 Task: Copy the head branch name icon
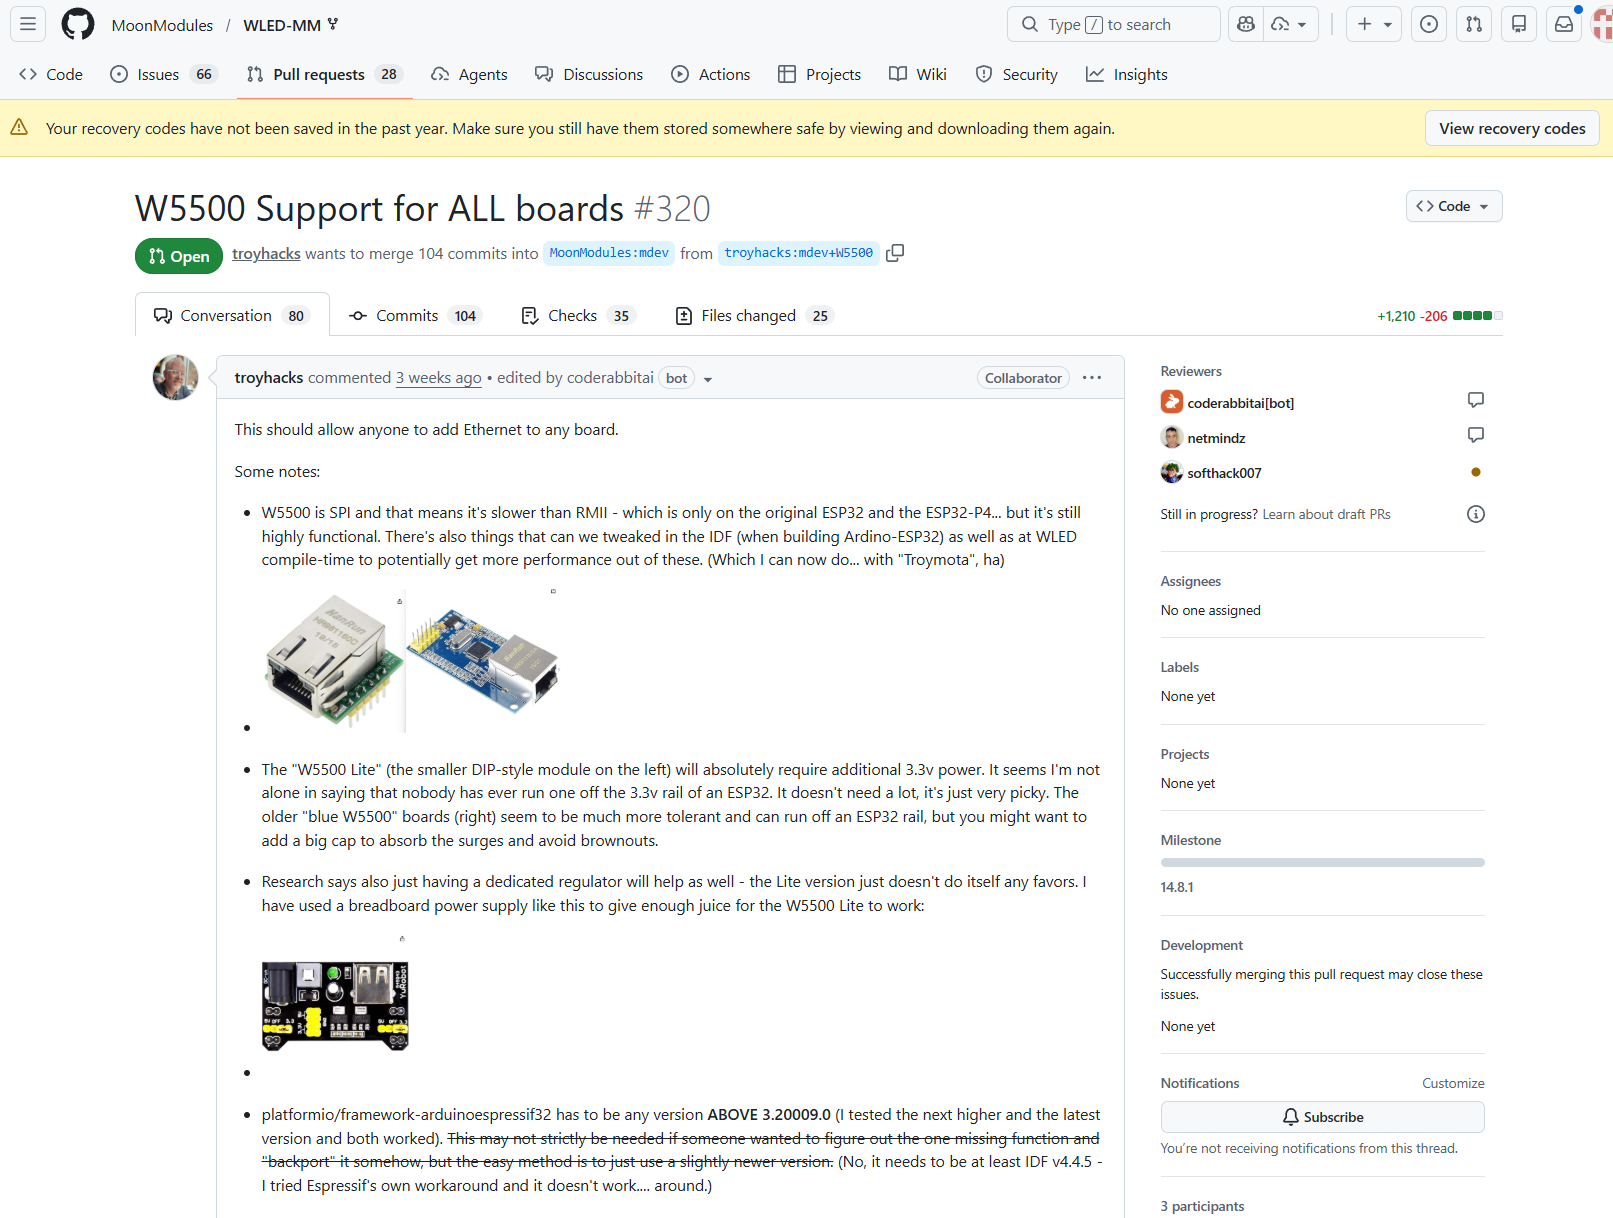(x=895, y=253)
